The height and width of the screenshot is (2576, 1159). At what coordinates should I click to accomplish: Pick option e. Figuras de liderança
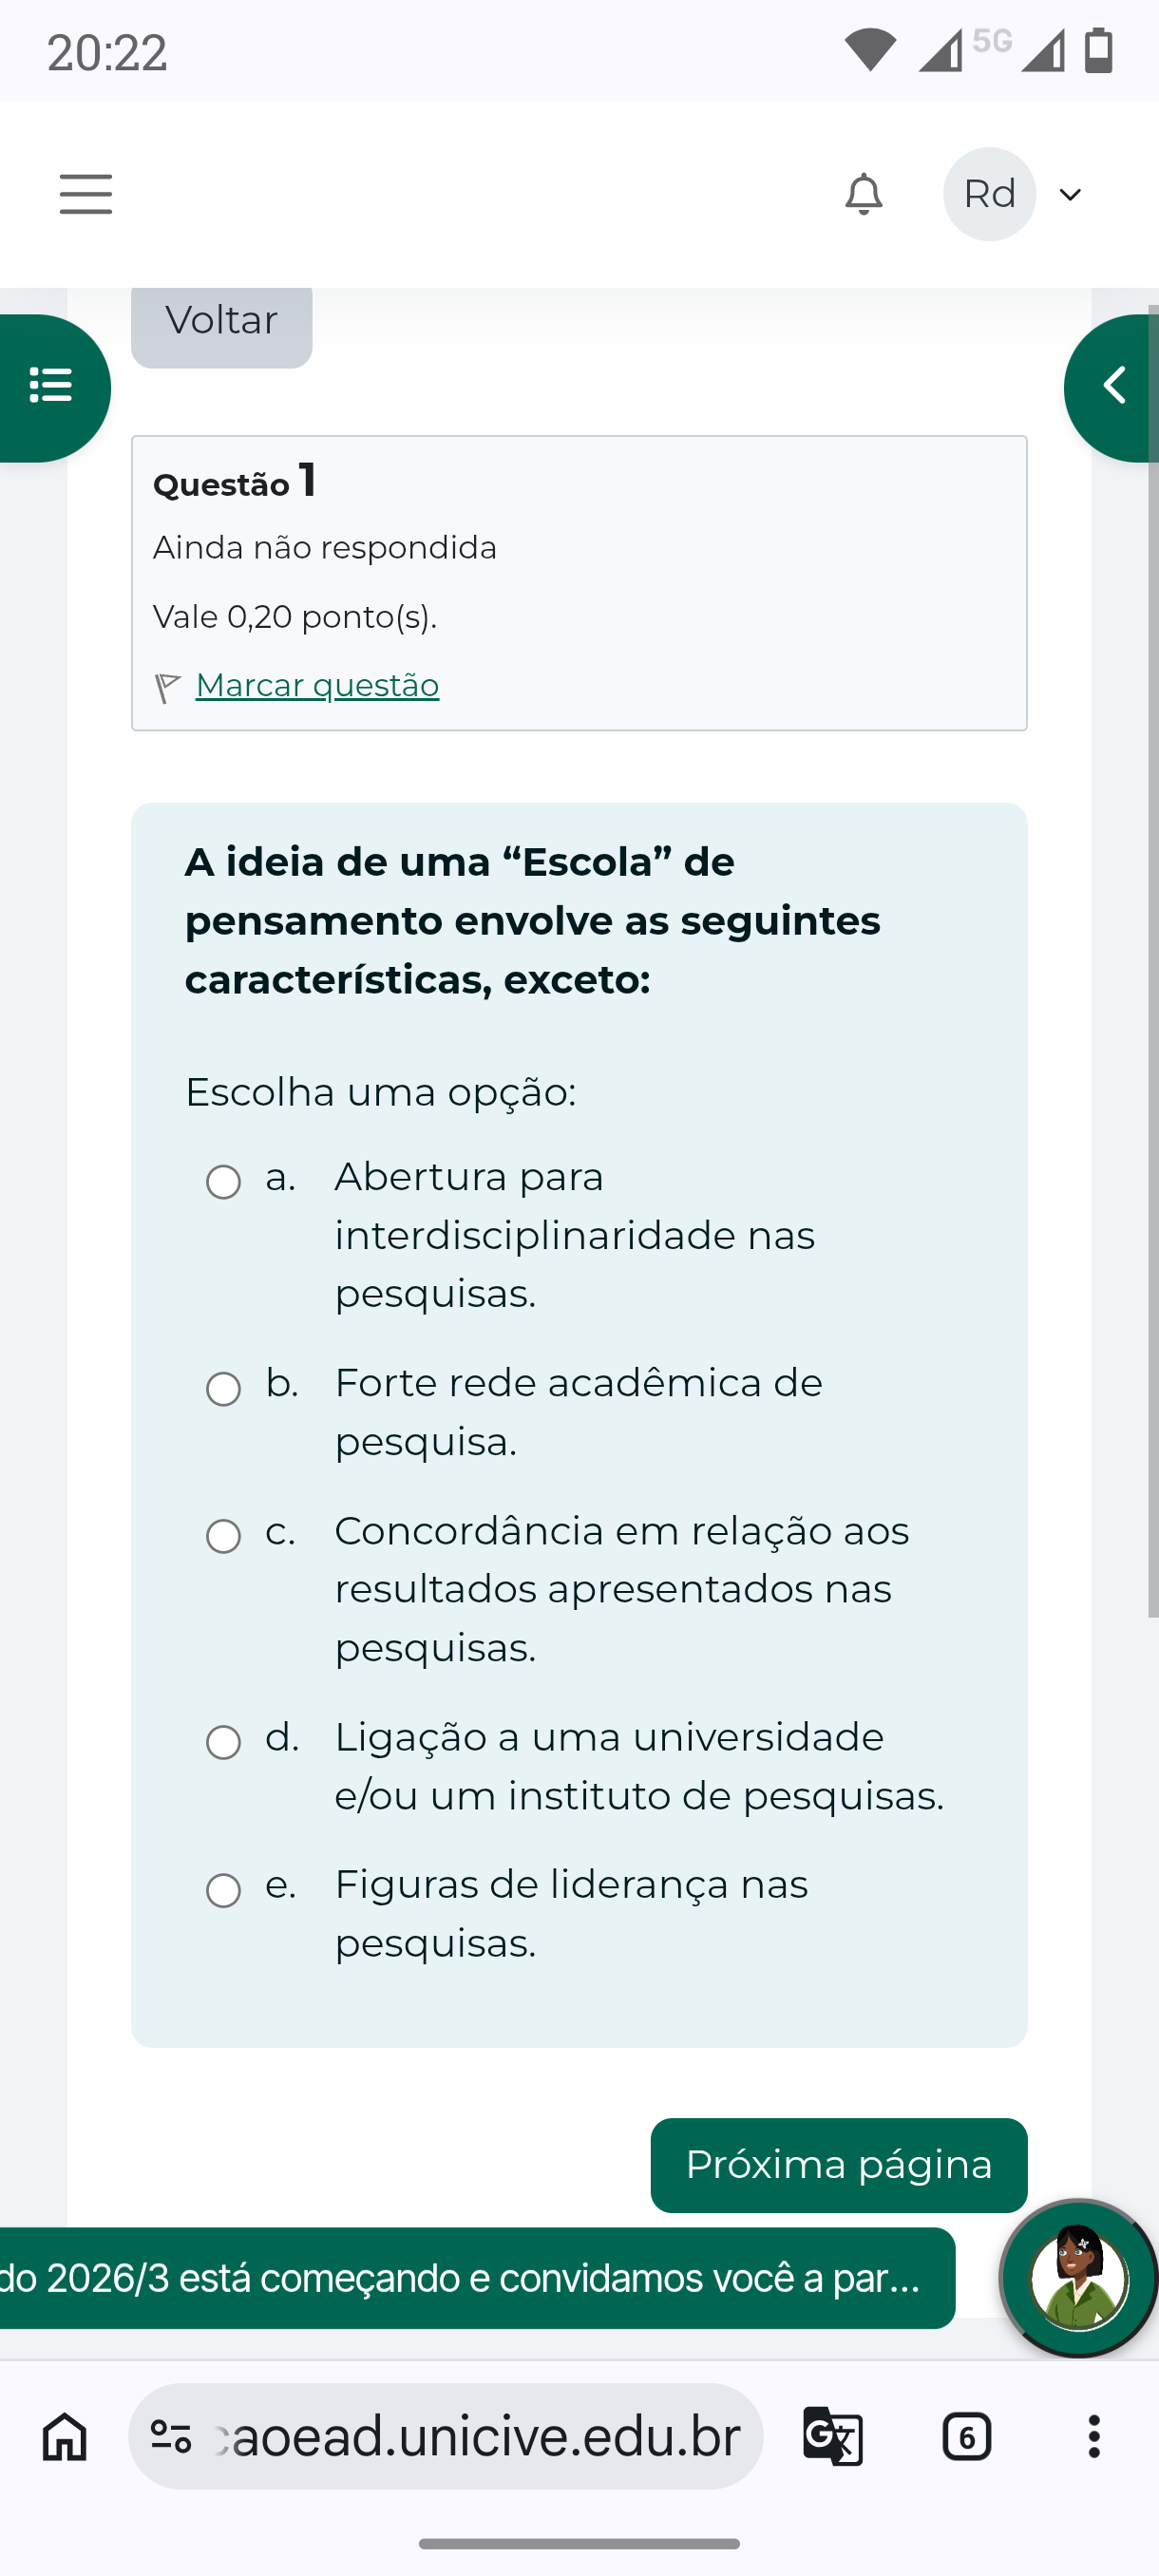(x=223, y=1890)
